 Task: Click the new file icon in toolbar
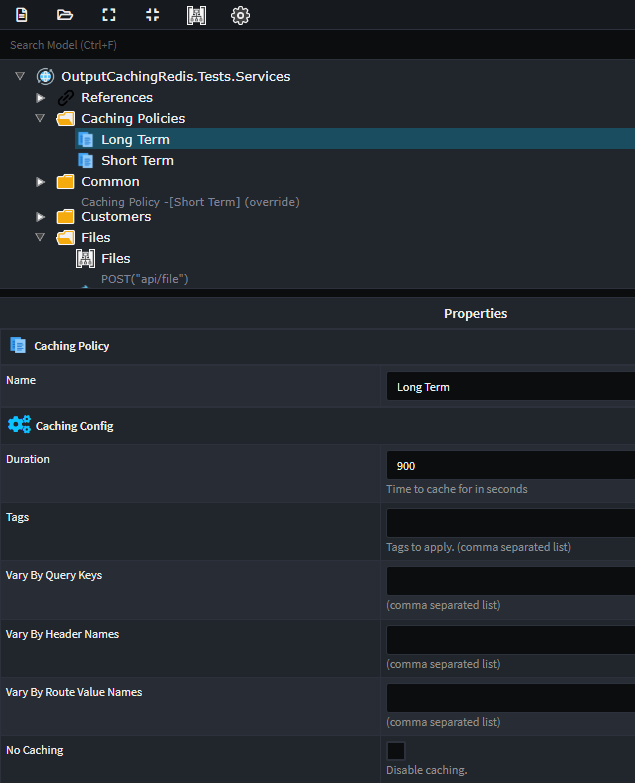21,15
